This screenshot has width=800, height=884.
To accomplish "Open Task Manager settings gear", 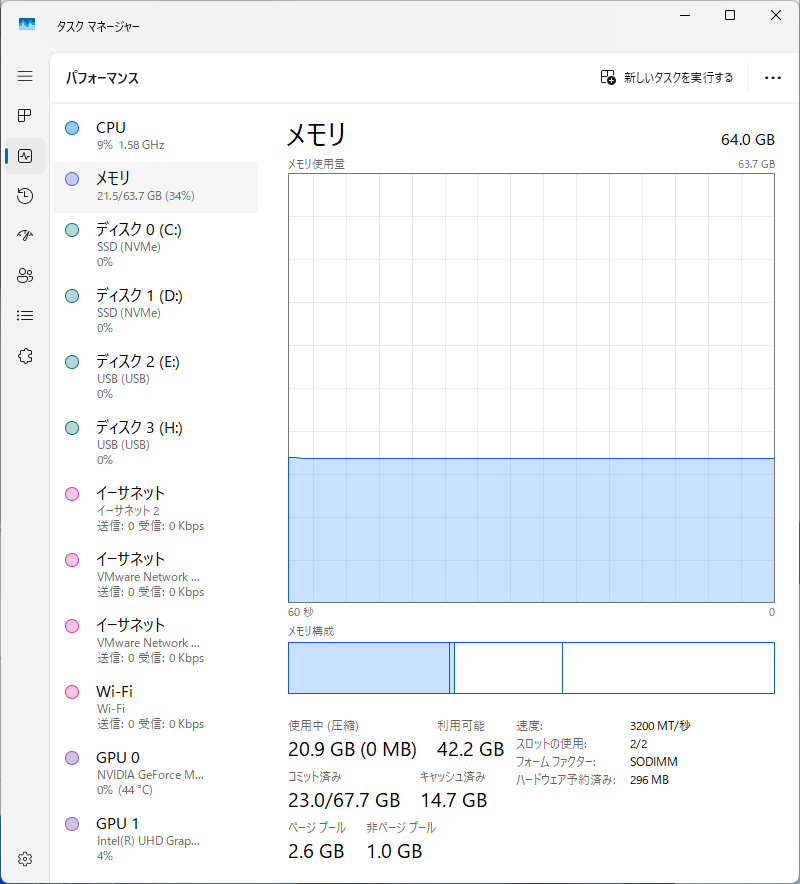I will (x=25, y=859).
